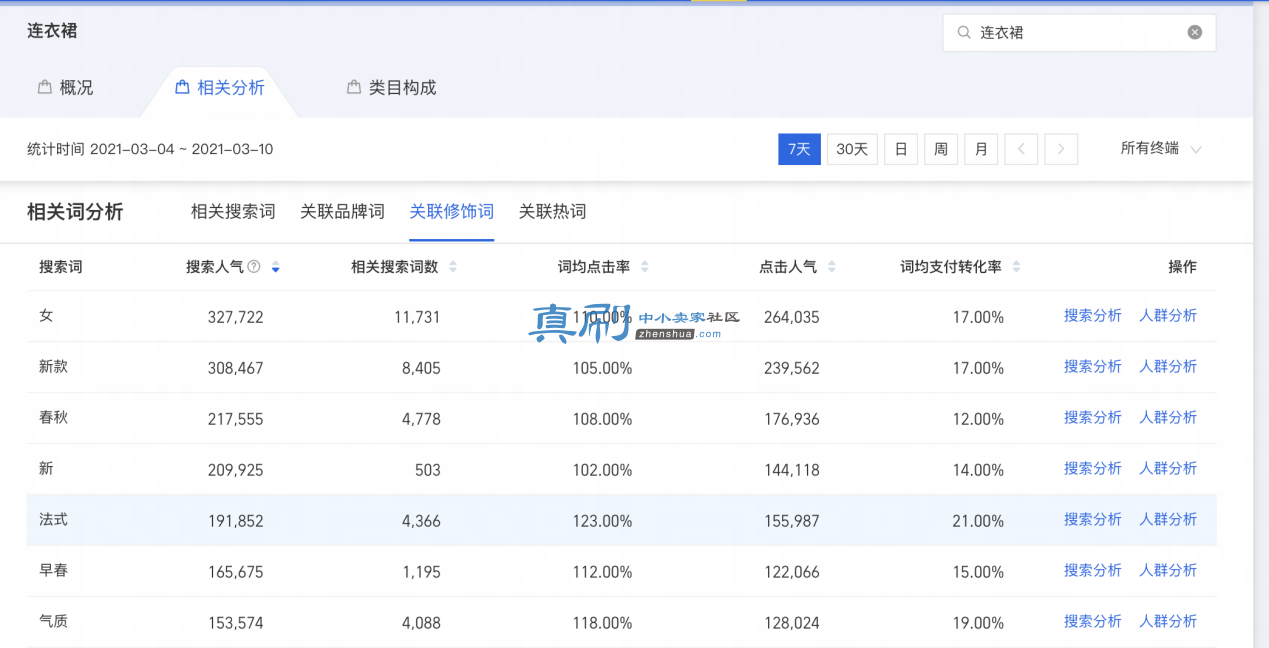Open 搜索分析 for the 新款 row

[x=1092, y=367]
